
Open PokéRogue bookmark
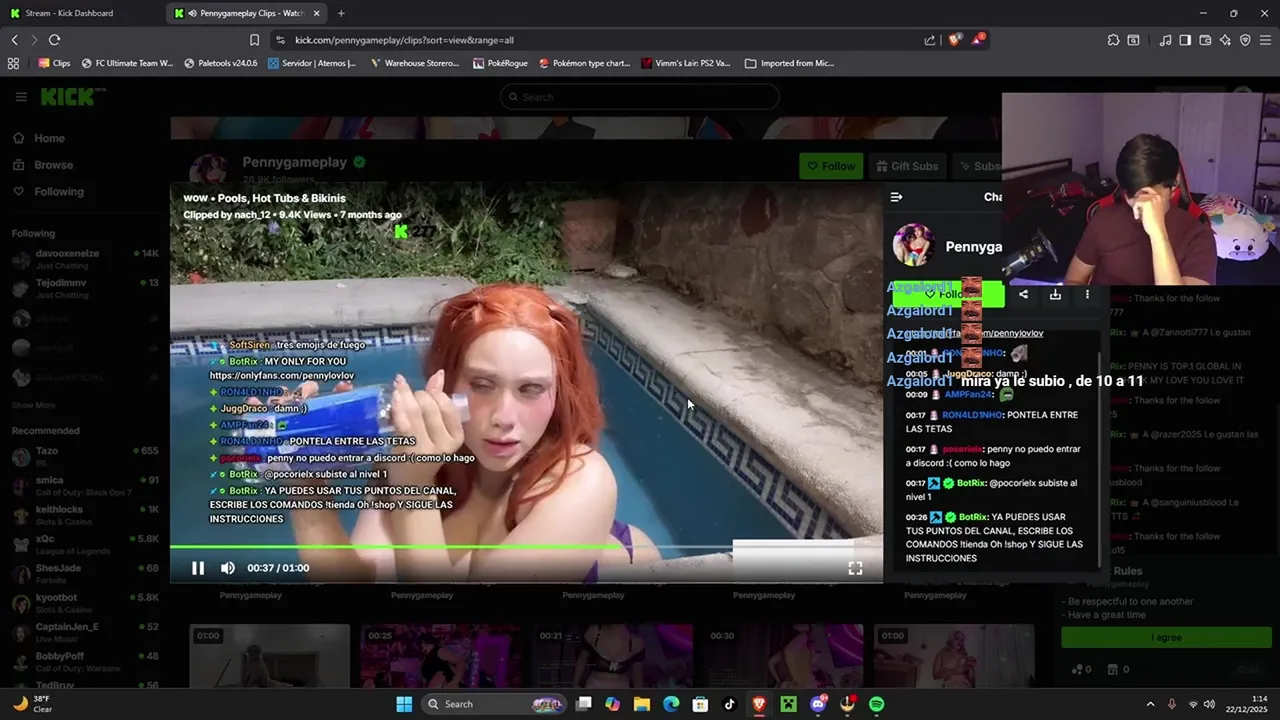coord(500,63)
